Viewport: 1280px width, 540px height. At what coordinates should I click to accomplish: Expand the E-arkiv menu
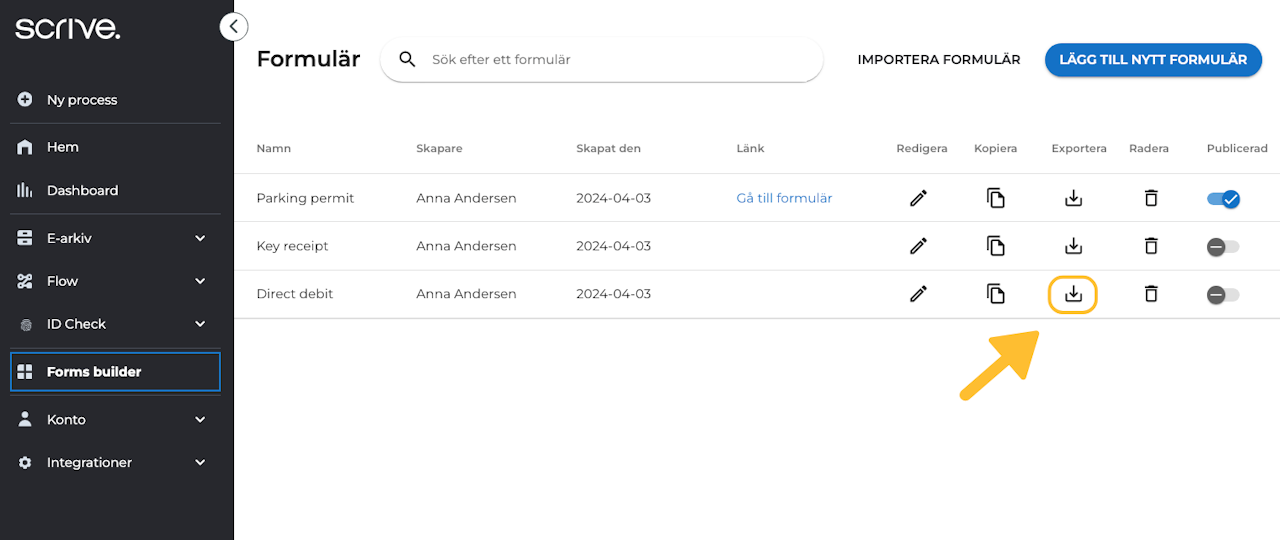(200, 238)
